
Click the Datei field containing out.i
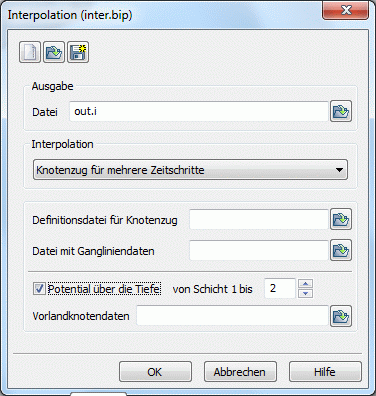point(199,111)
